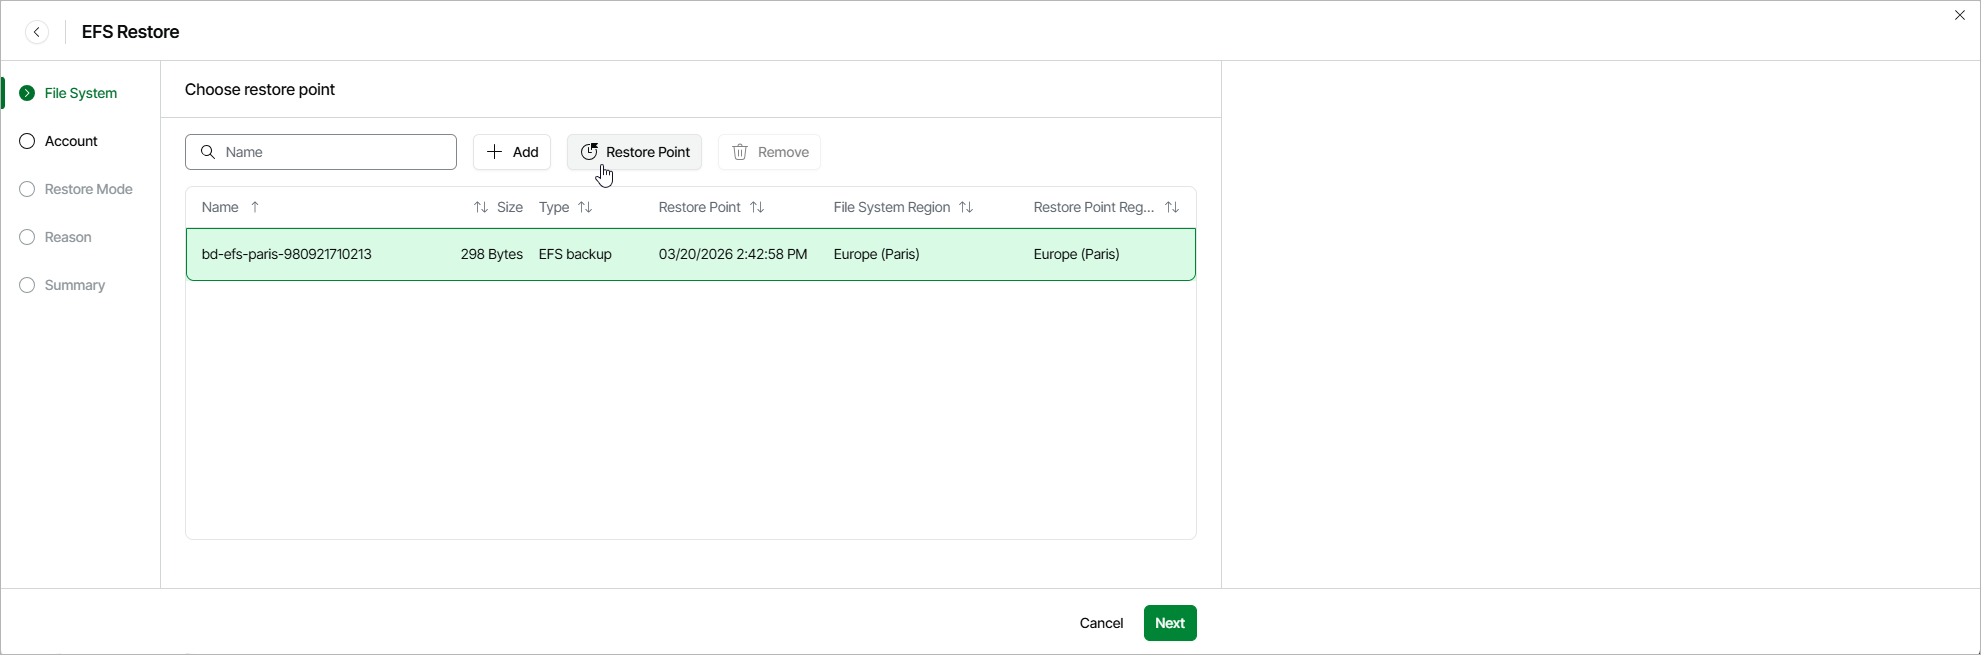
Task: Select the Reason step radio
Action: (27, 237)
